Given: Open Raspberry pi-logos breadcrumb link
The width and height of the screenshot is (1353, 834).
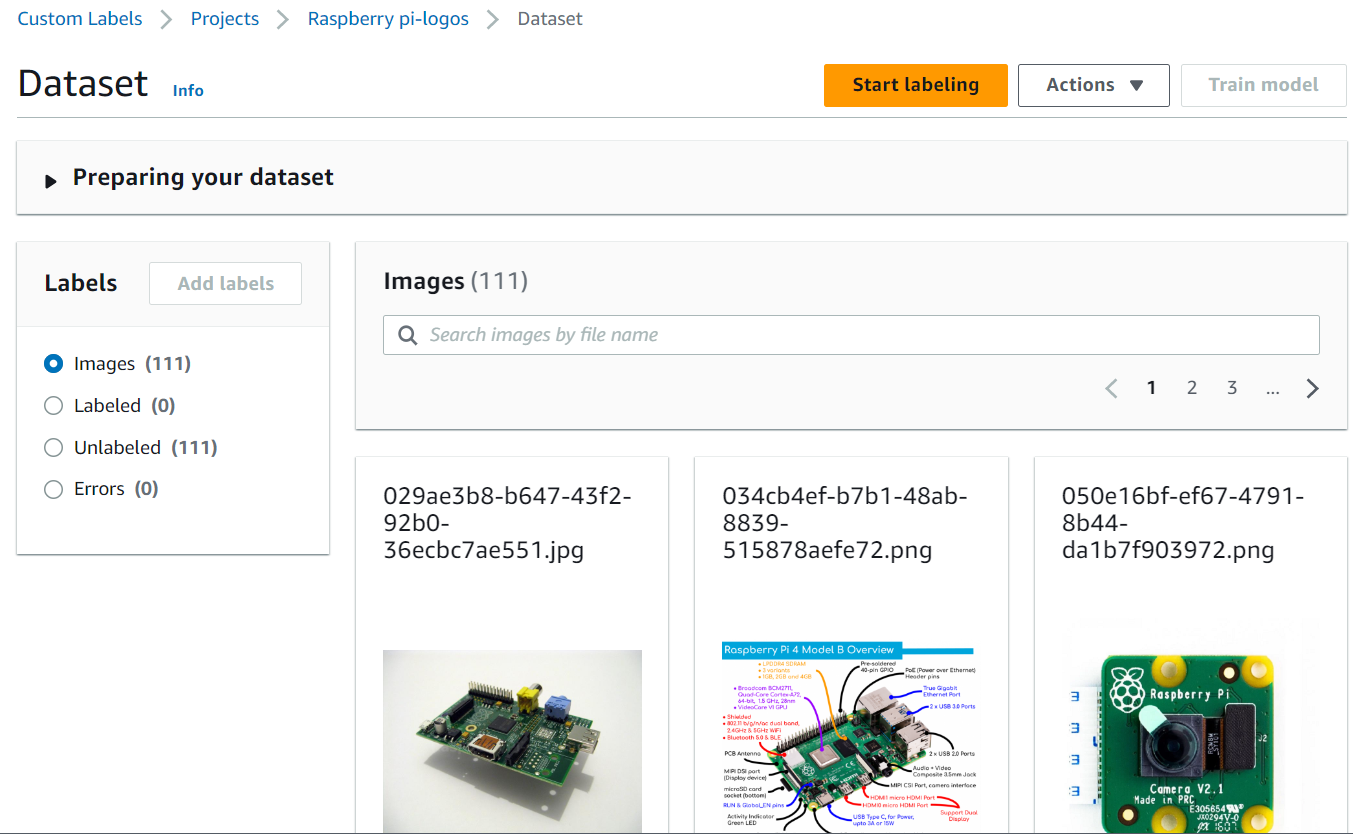Looking at the screenshot, I should click(x=388, y=19).
